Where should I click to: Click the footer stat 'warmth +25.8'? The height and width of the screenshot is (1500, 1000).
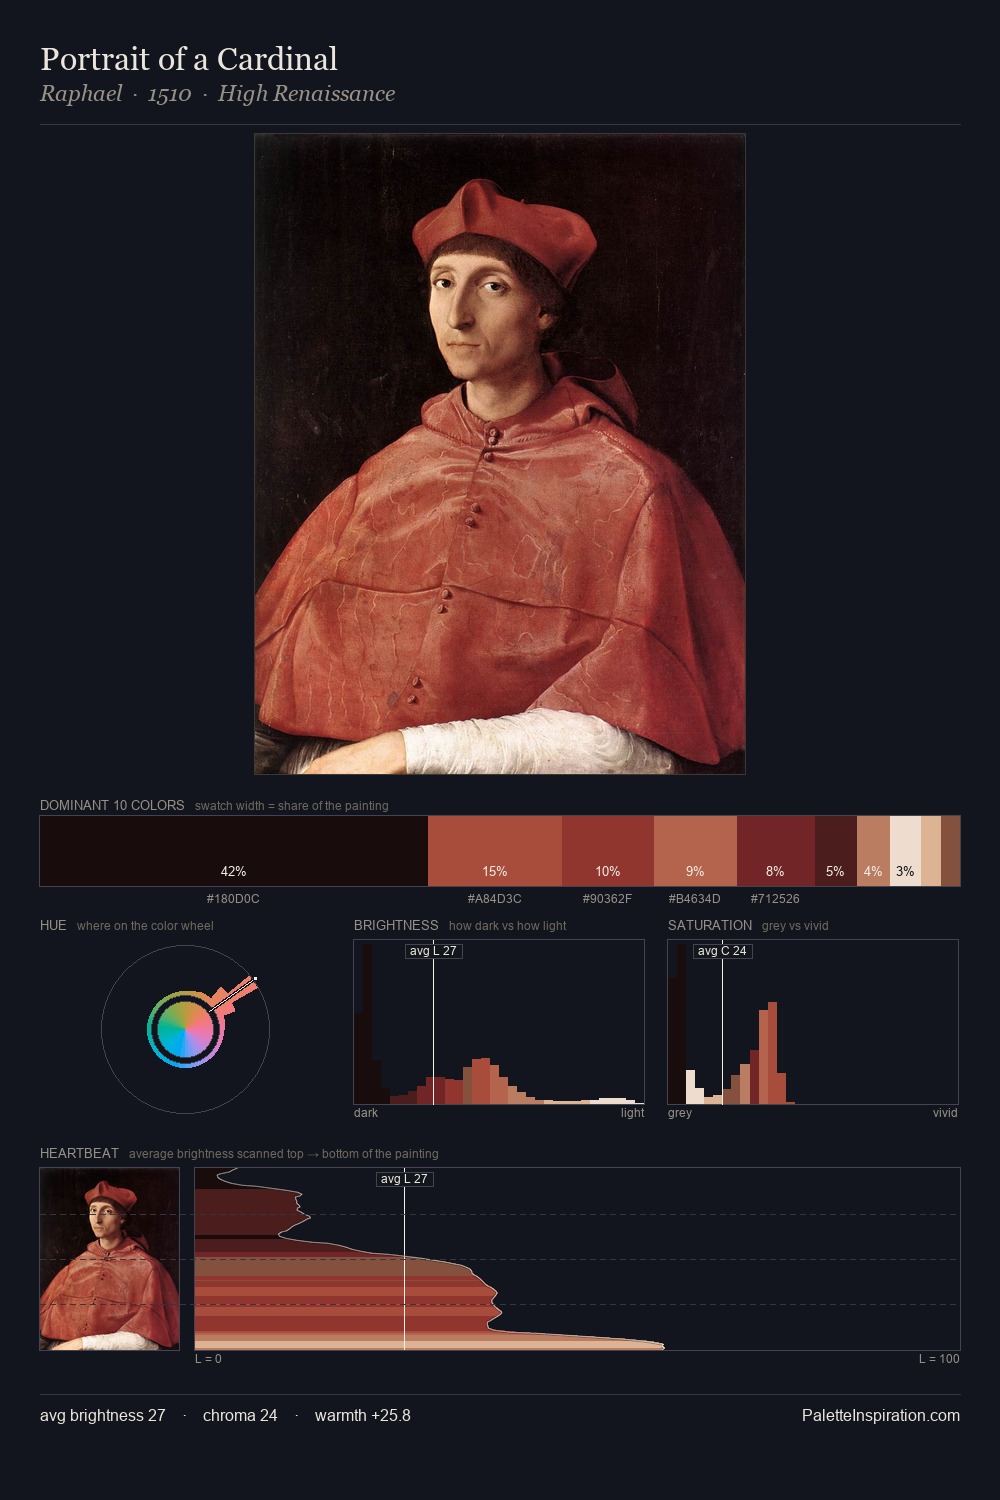[x=363, y=1415]
